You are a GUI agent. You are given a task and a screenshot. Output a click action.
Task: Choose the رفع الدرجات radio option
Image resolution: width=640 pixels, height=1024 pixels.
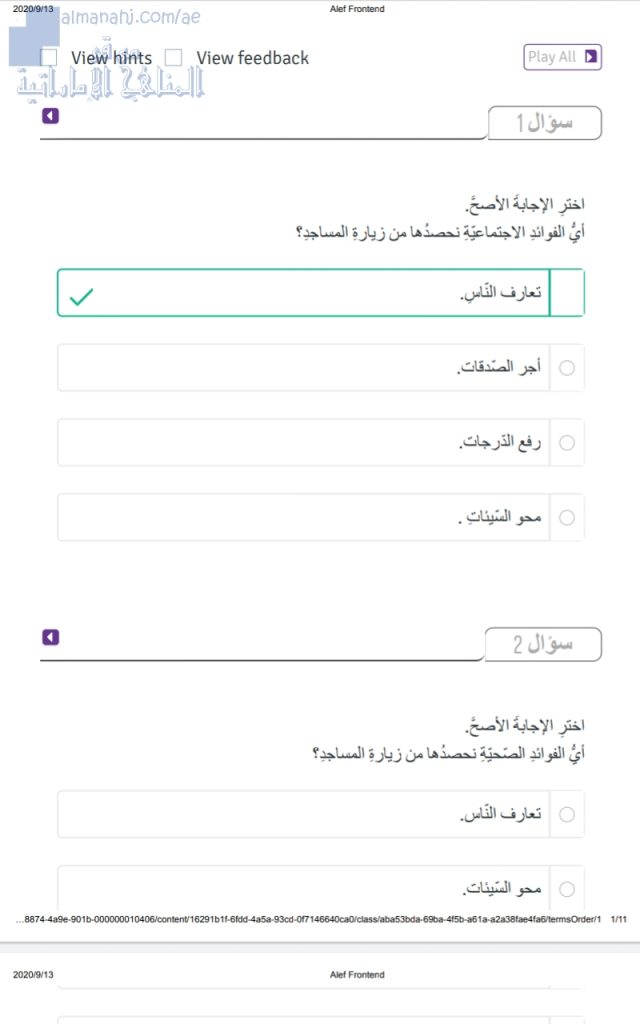pyautogui.click(x=567, y=442)
